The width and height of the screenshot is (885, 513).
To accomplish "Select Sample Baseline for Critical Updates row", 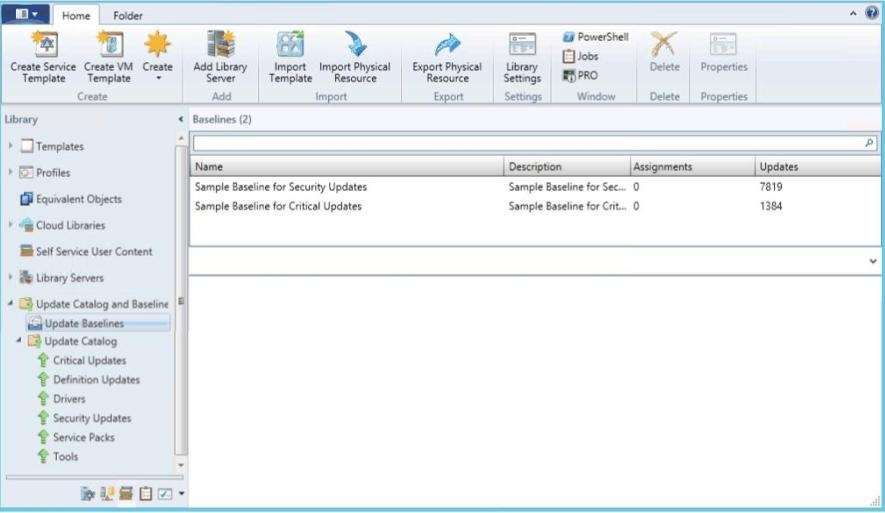I will 535,206.
